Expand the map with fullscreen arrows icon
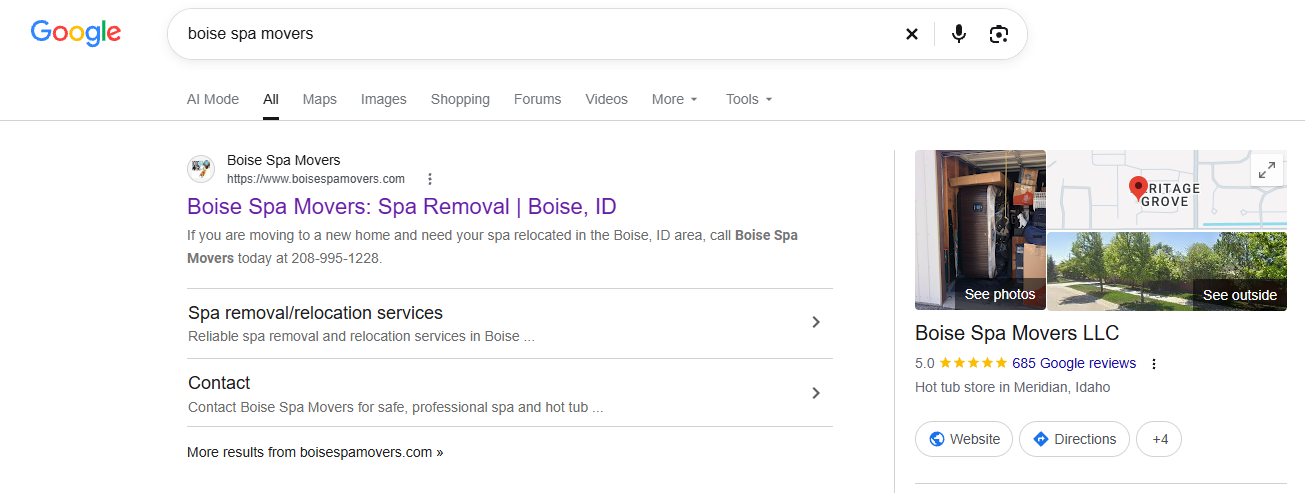 pyautogui.click(x=1267, y=170)
